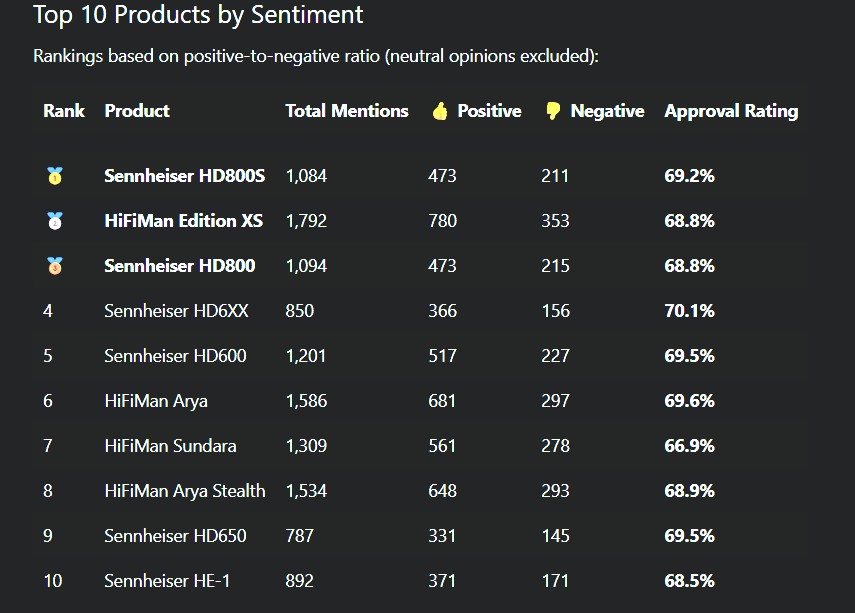Click the Sennheiser HD800S product name

[184, 176]
